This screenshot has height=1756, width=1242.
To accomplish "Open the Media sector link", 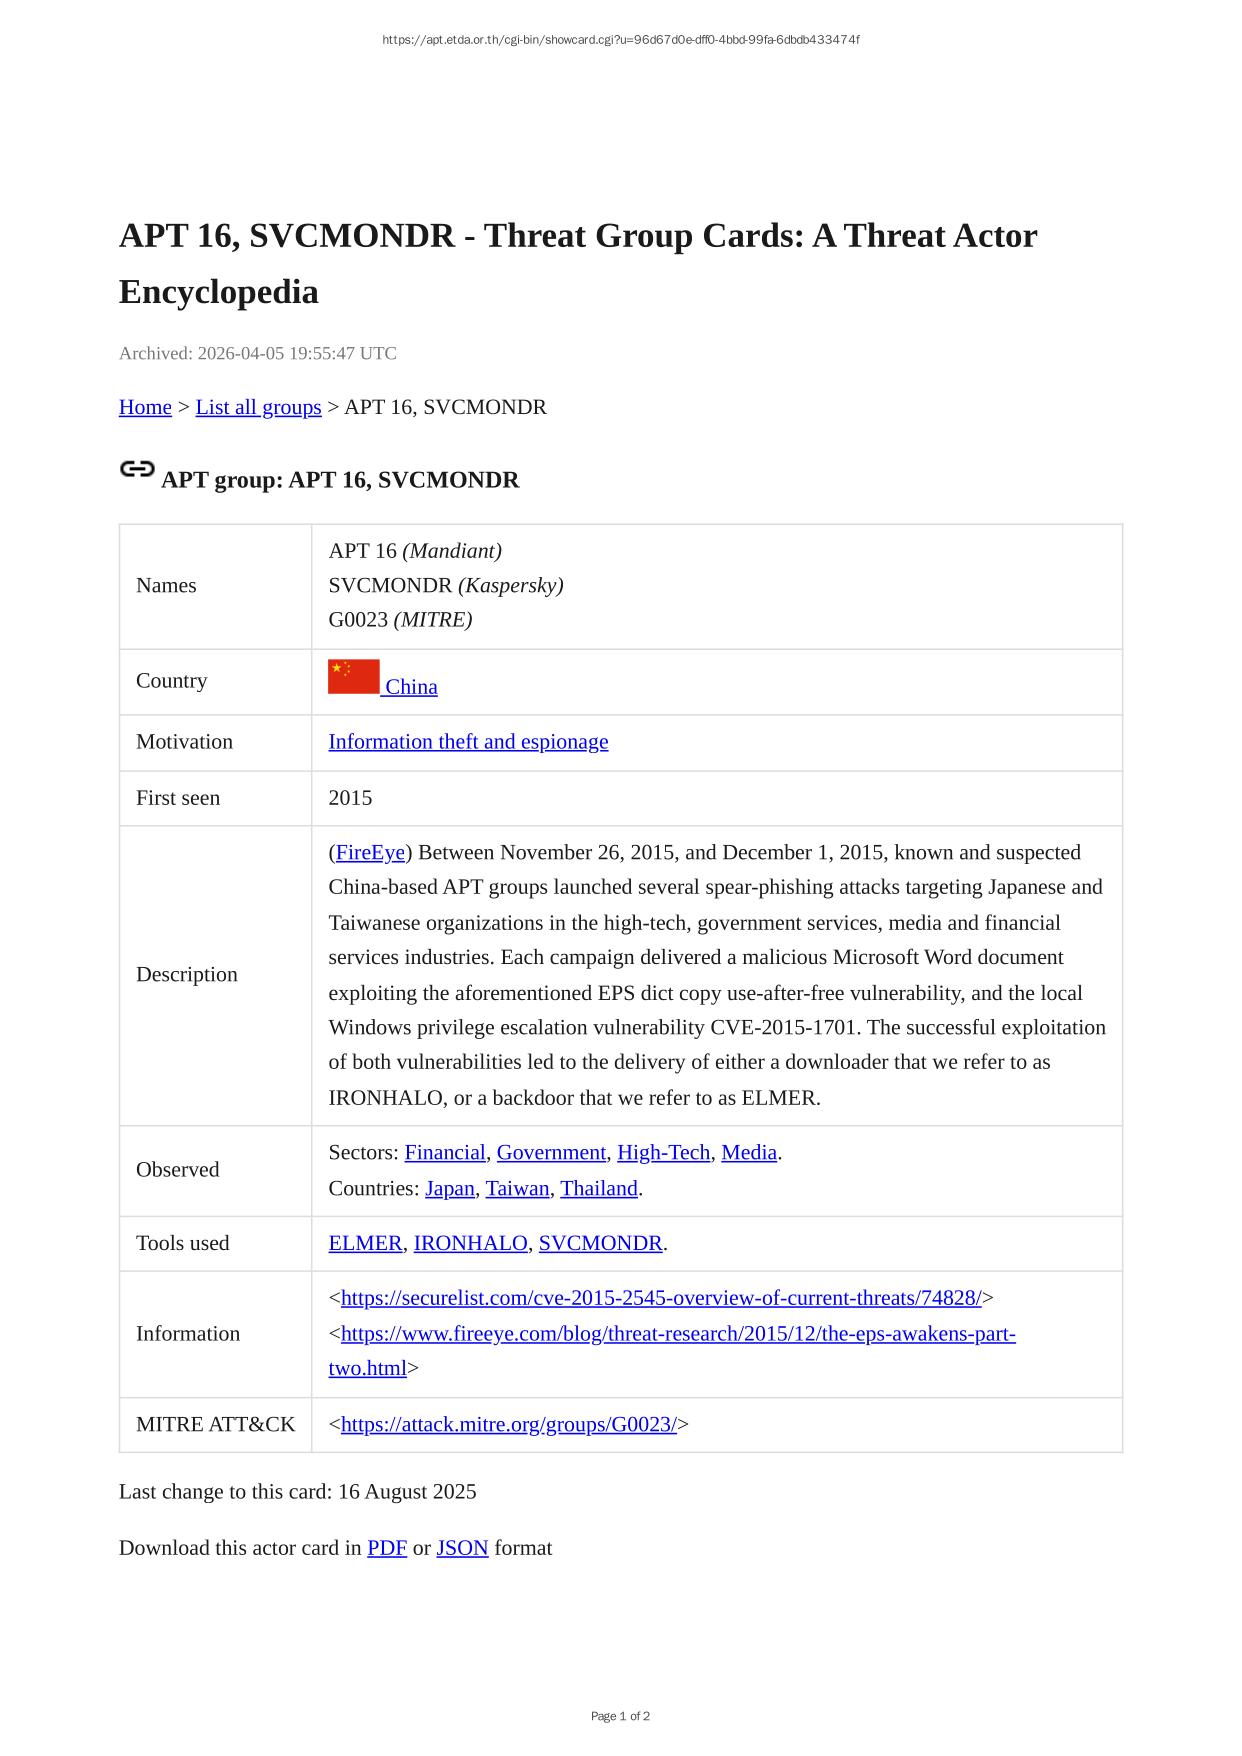I will pyautogui.click(x=749, y=1153).
